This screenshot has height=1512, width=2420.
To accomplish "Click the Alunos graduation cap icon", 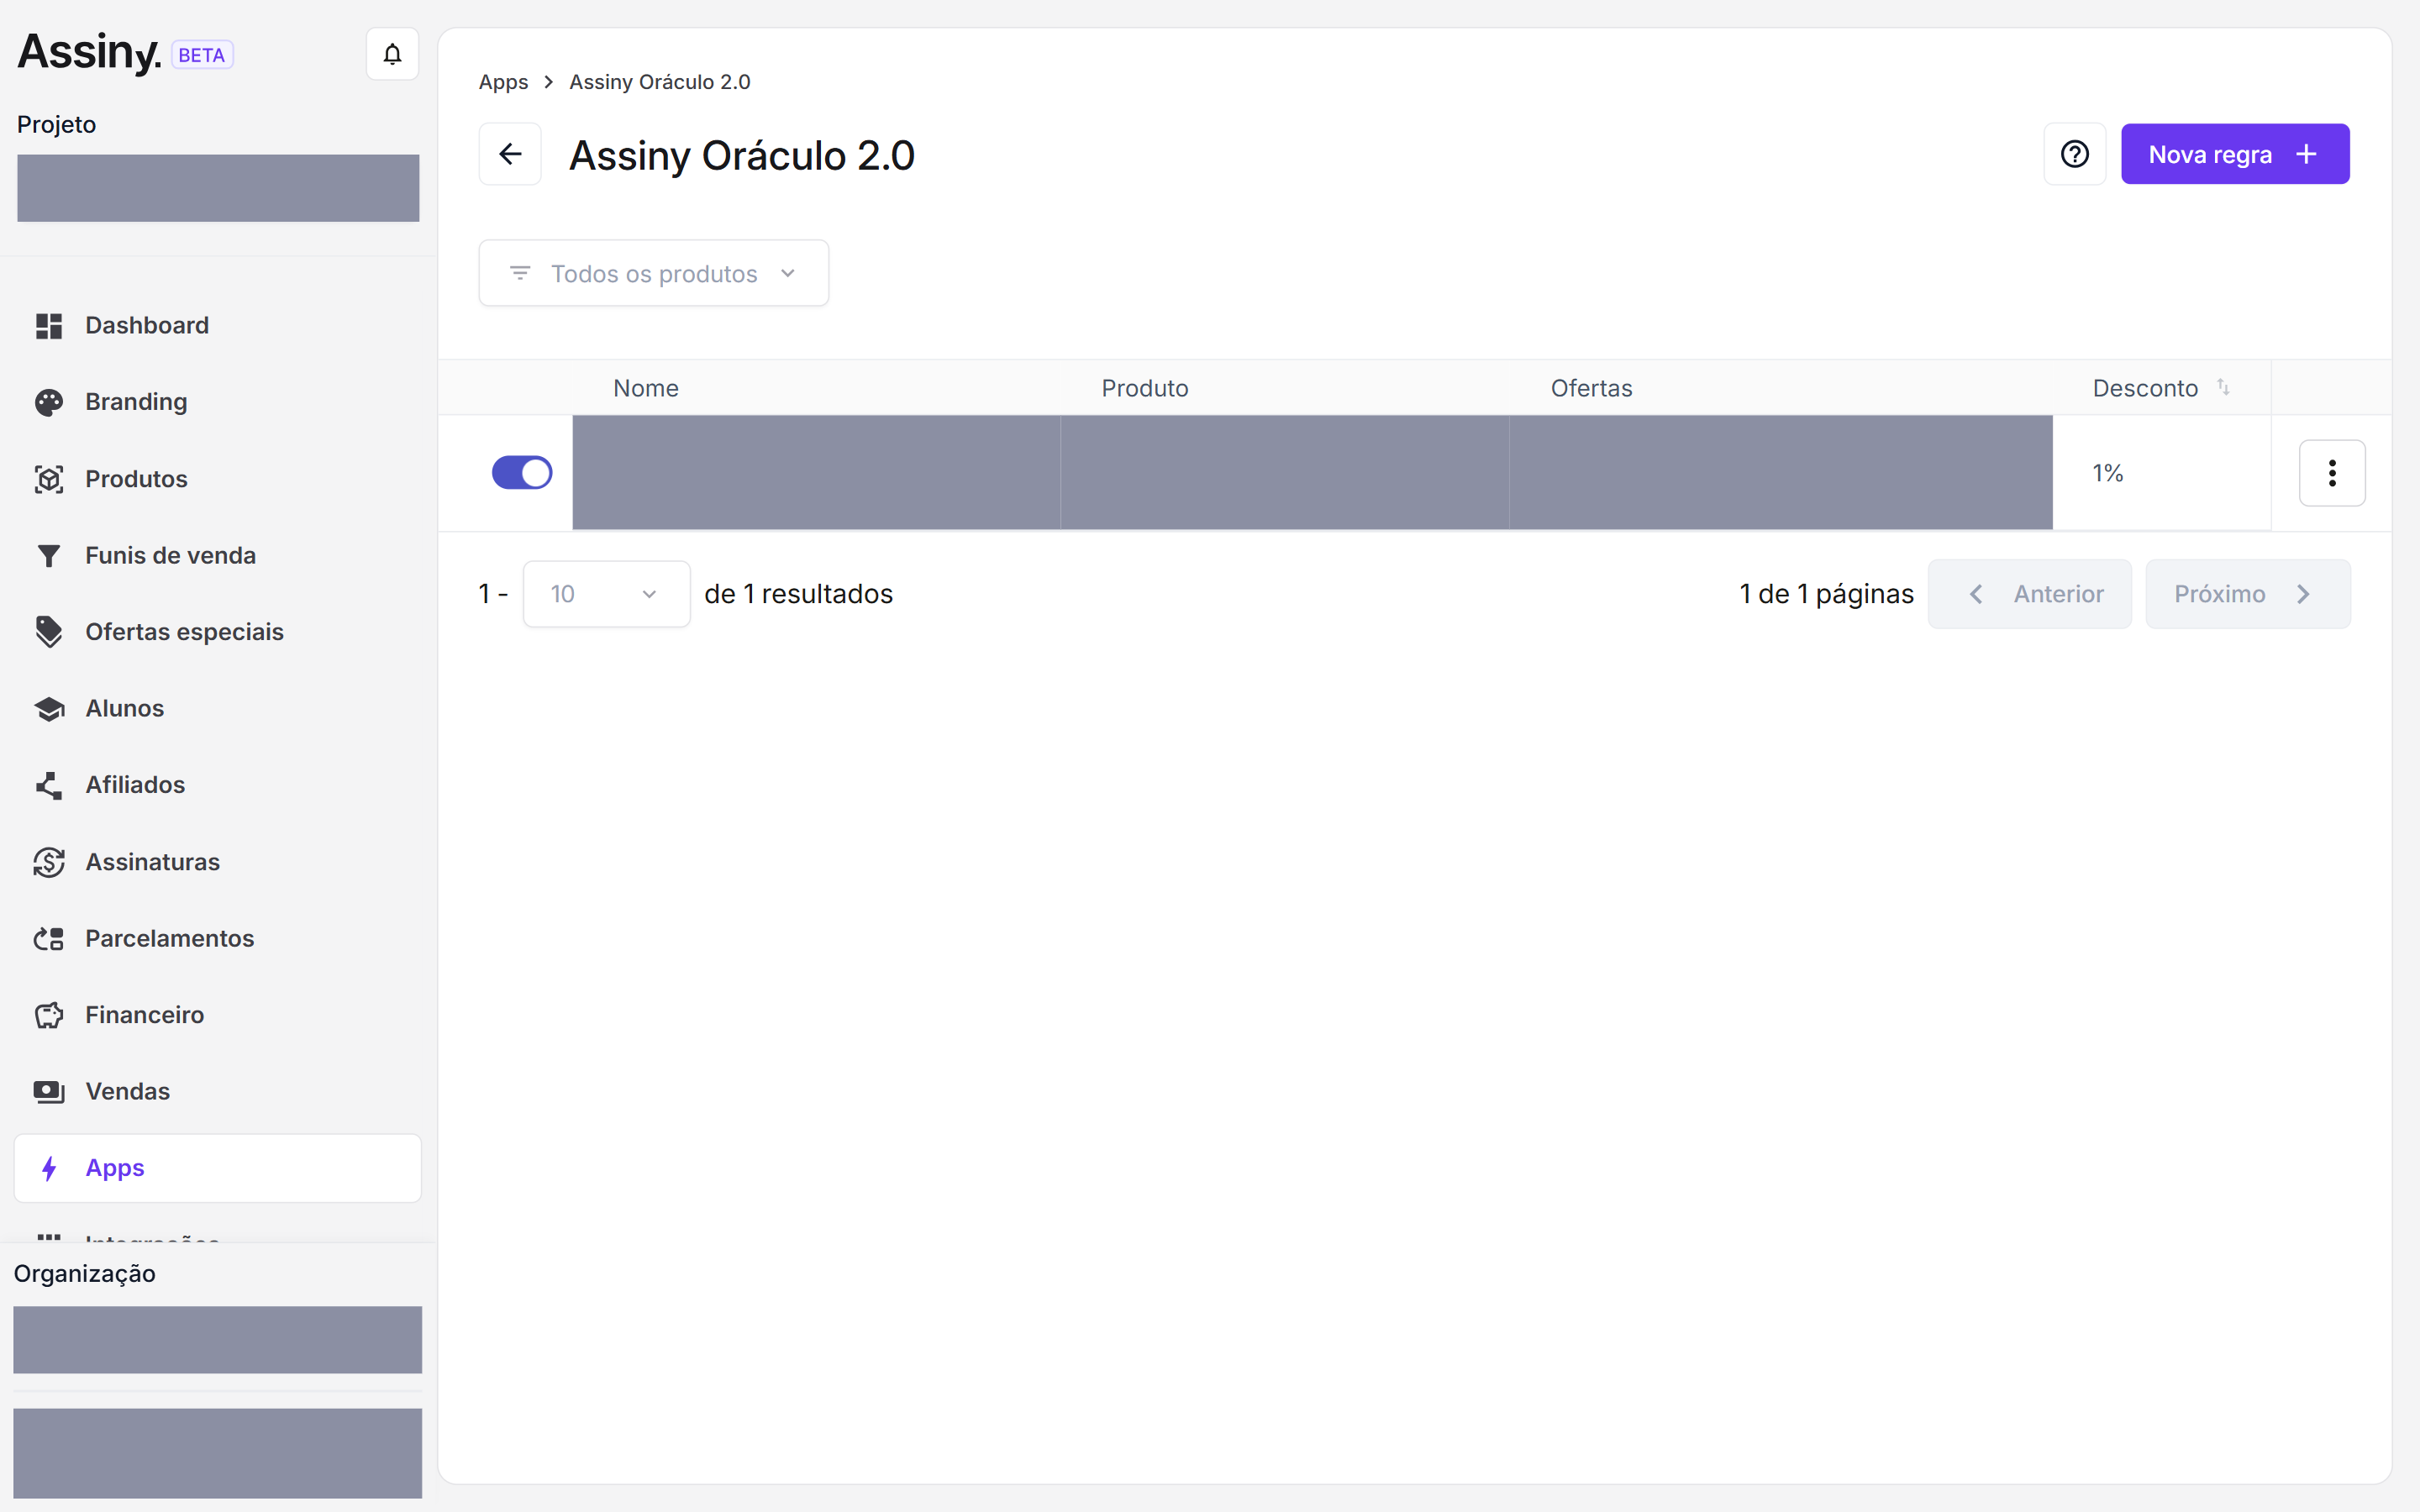I will (49, 709).
